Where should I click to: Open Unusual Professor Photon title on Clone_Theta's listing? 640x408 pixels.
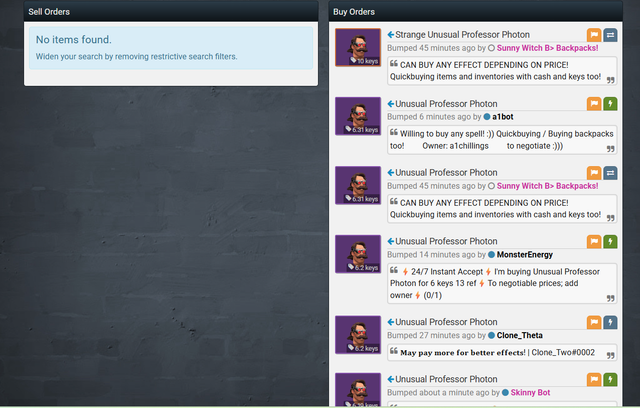(446, 322)
